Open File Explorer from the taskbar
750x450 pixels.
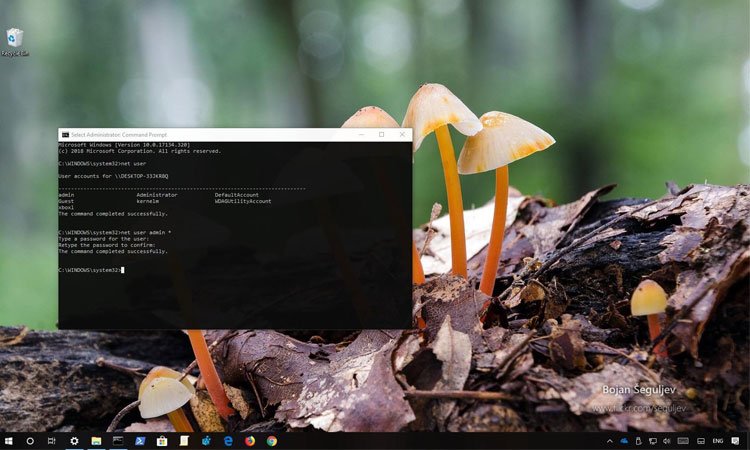click(x=96, y=441)
